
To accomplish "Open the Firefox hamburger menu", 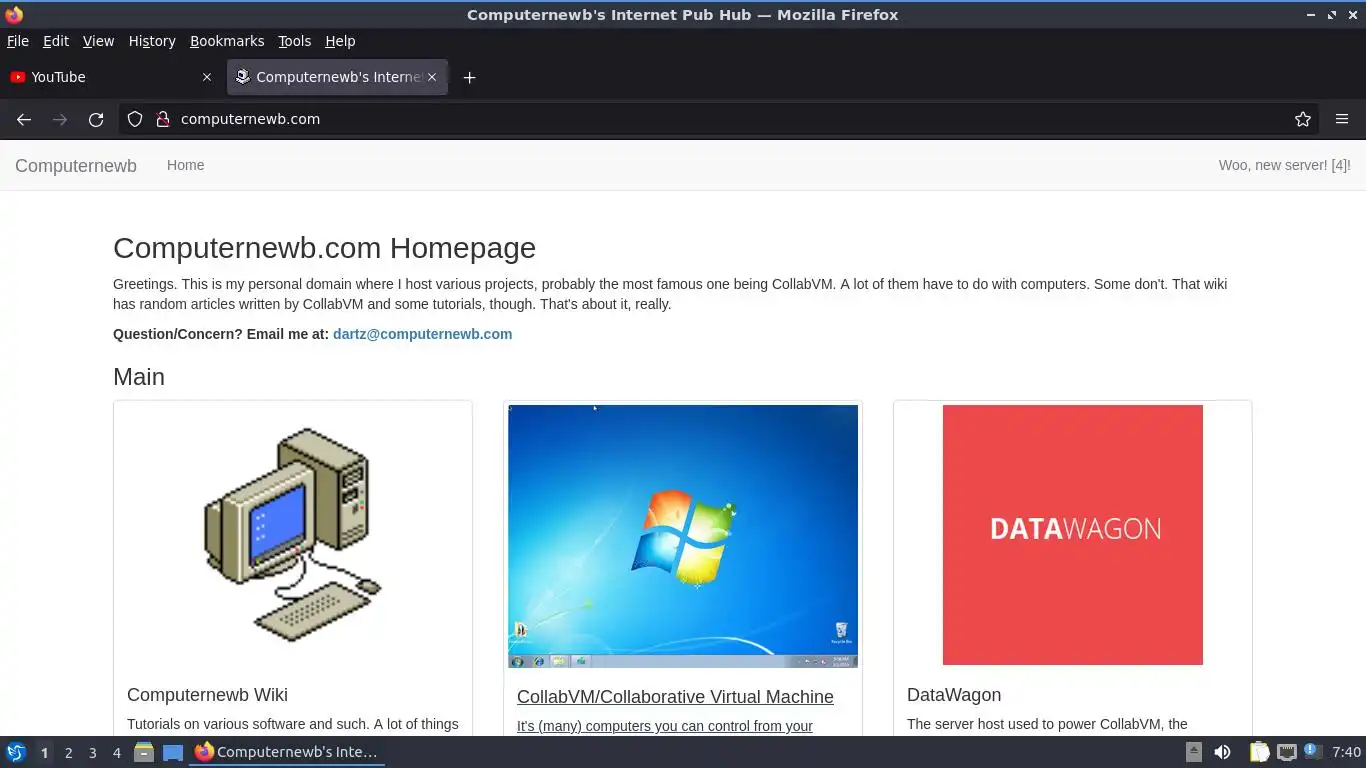I will click(x=1342, y=119).
